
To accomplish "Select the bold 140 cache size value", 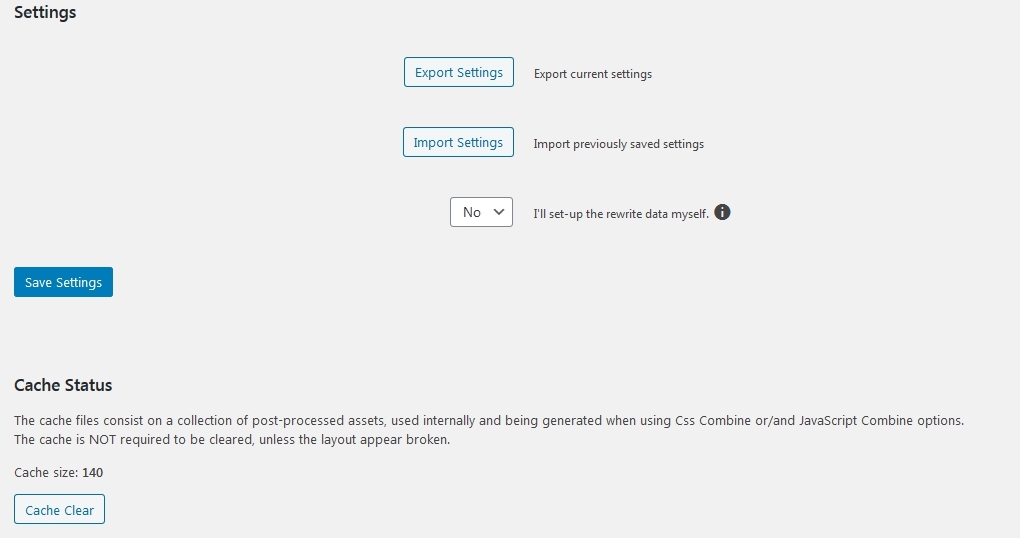I will [92, 473].
